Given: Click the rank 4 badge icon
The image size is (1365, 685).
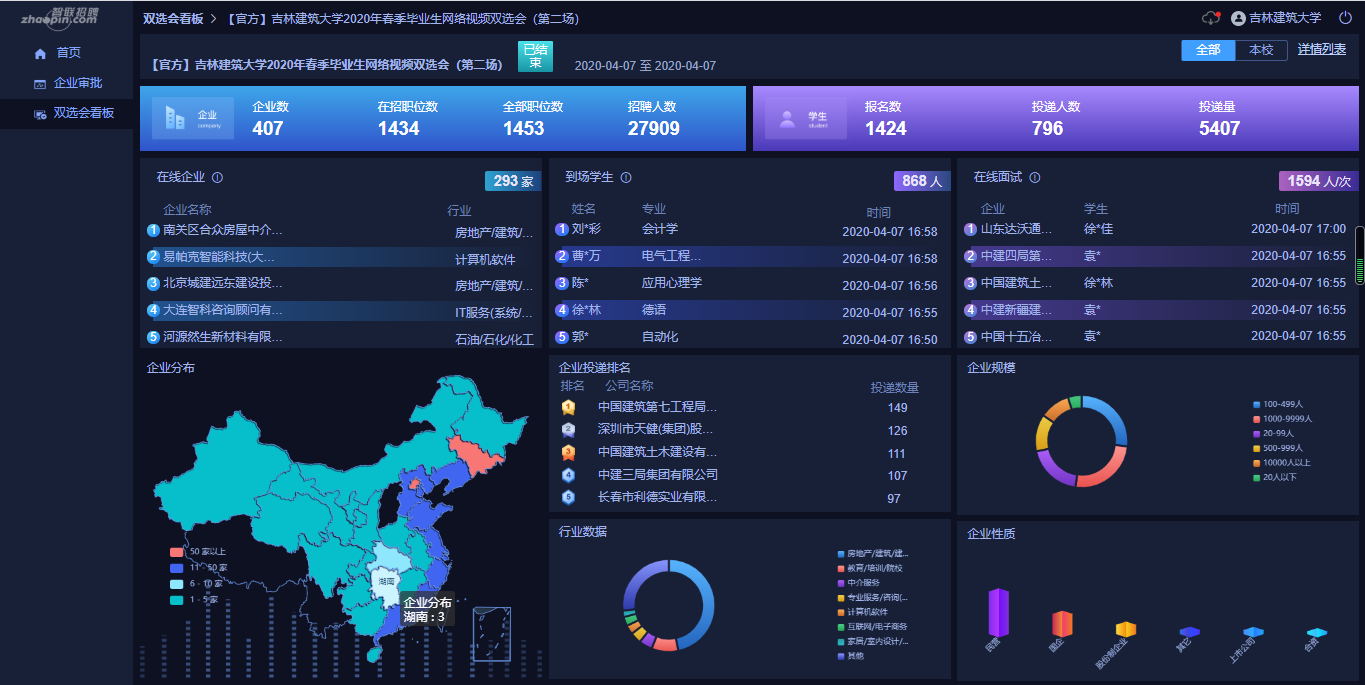Looking at the screenshot, I should (568, 475).
